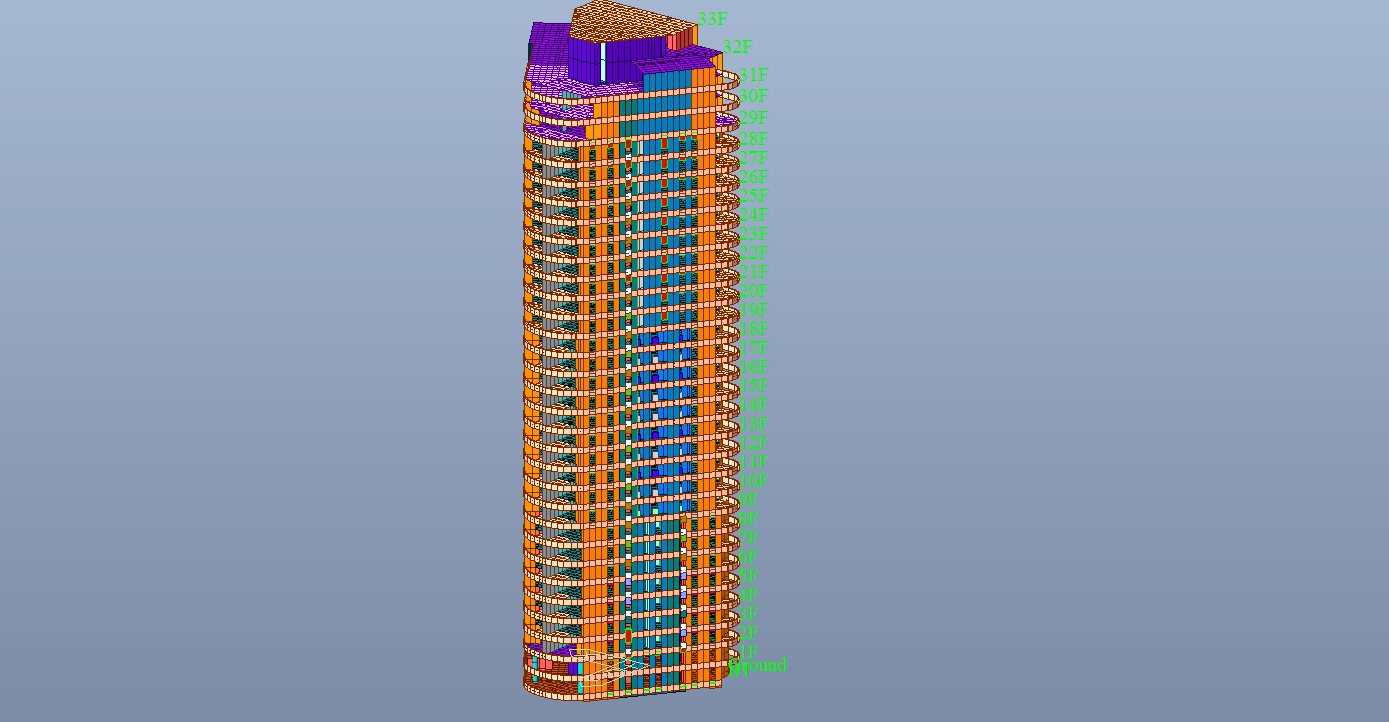Select the 32F story label
Screen dimensions: 1389x722
(737, 47)
